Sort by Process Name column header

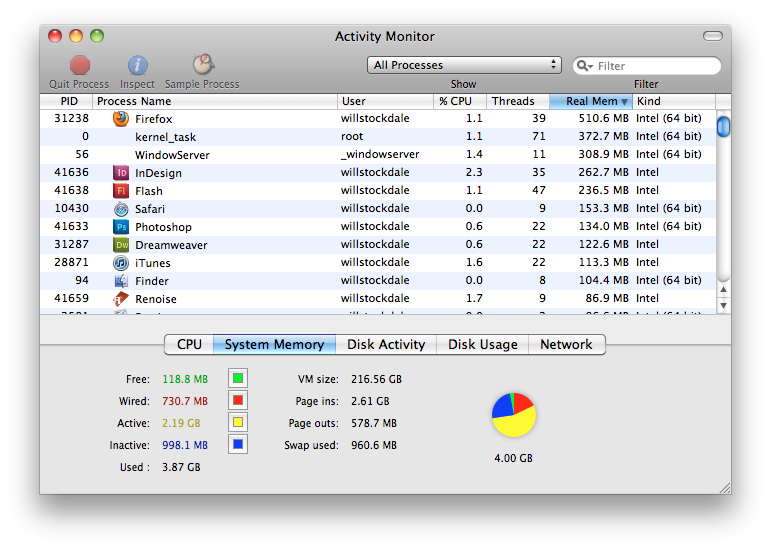tap(215, 101)
